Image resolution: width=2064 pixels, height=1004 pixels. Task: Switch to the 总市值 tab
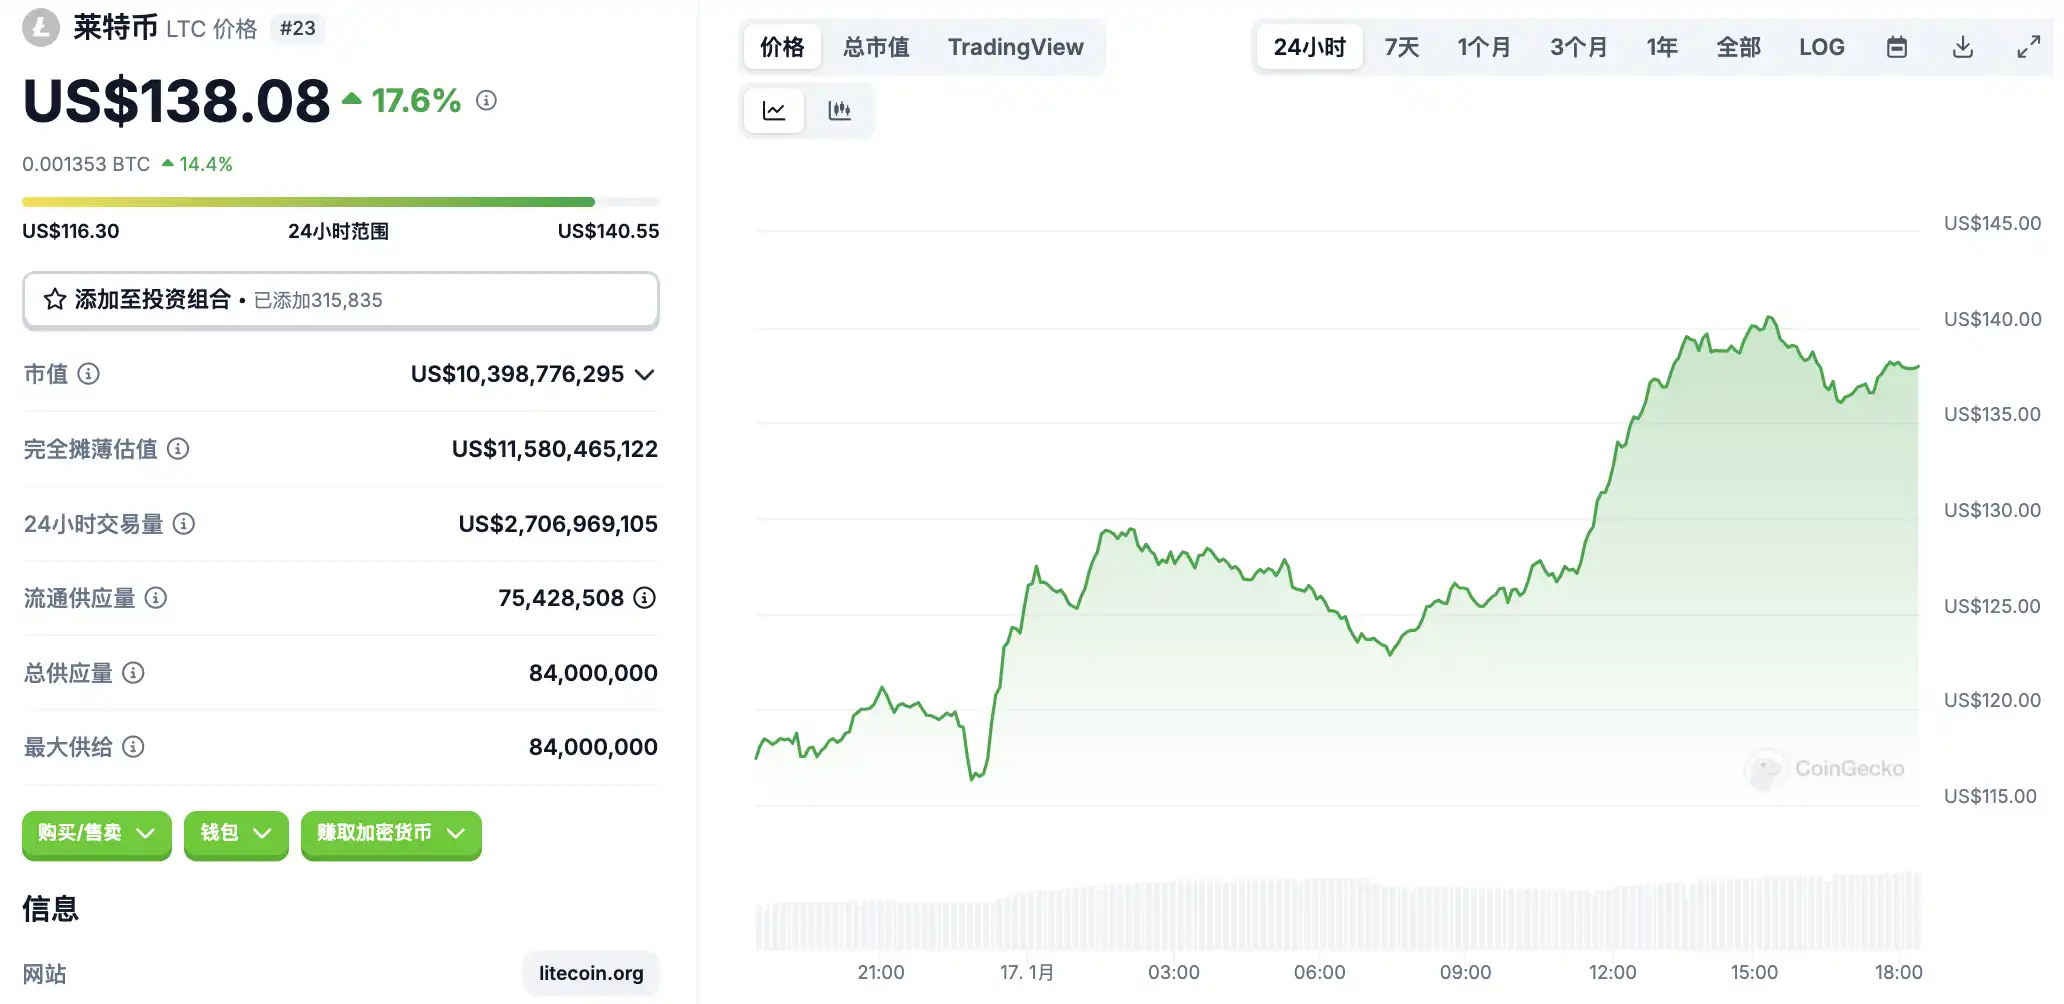[x=876, y=47]
